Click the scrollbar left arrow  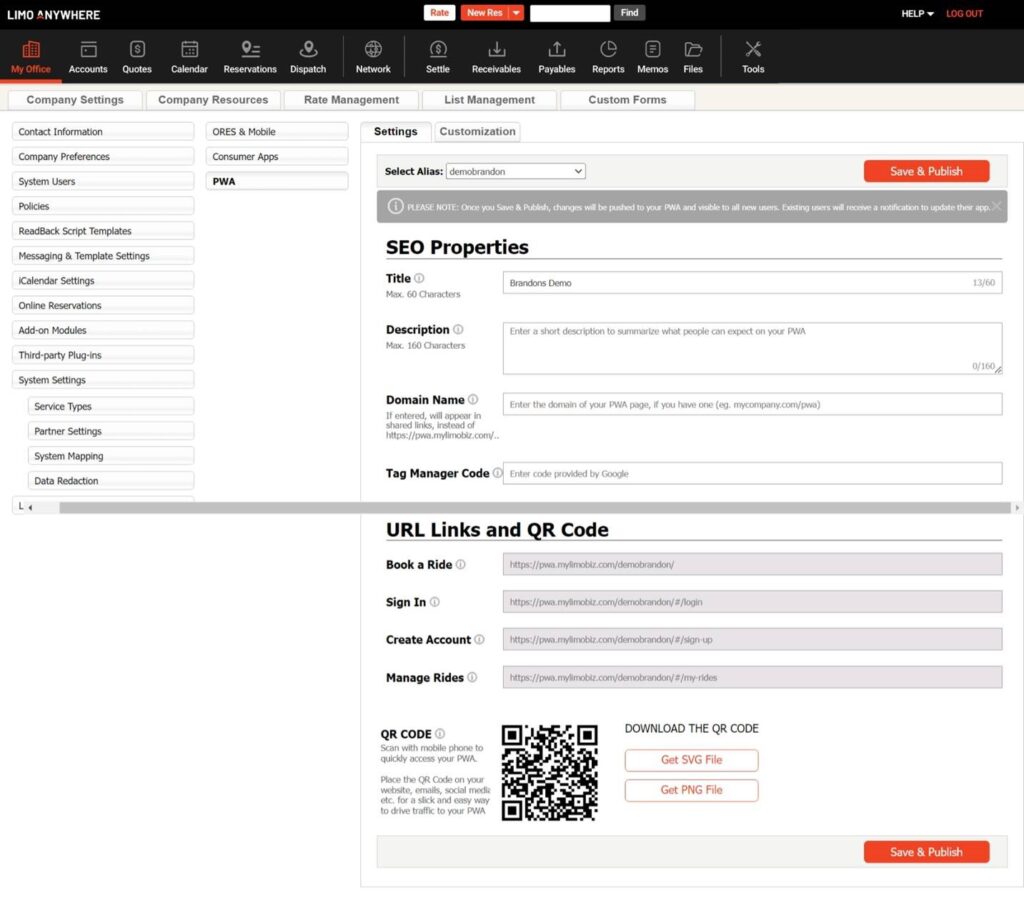click(30, 507)
